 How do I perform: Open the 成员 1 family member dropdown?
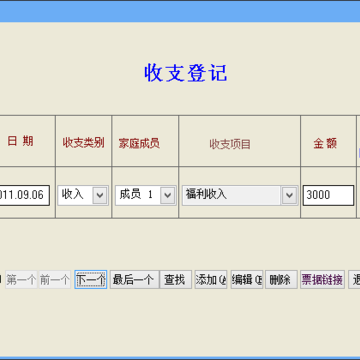click(168, 195)
